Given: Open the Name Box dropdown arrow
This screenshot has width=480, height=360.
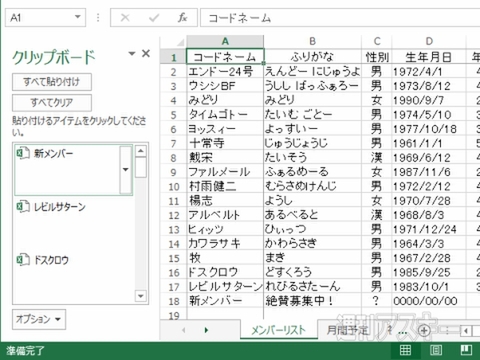Looking at the screenshot, I should tap(78, 17).
